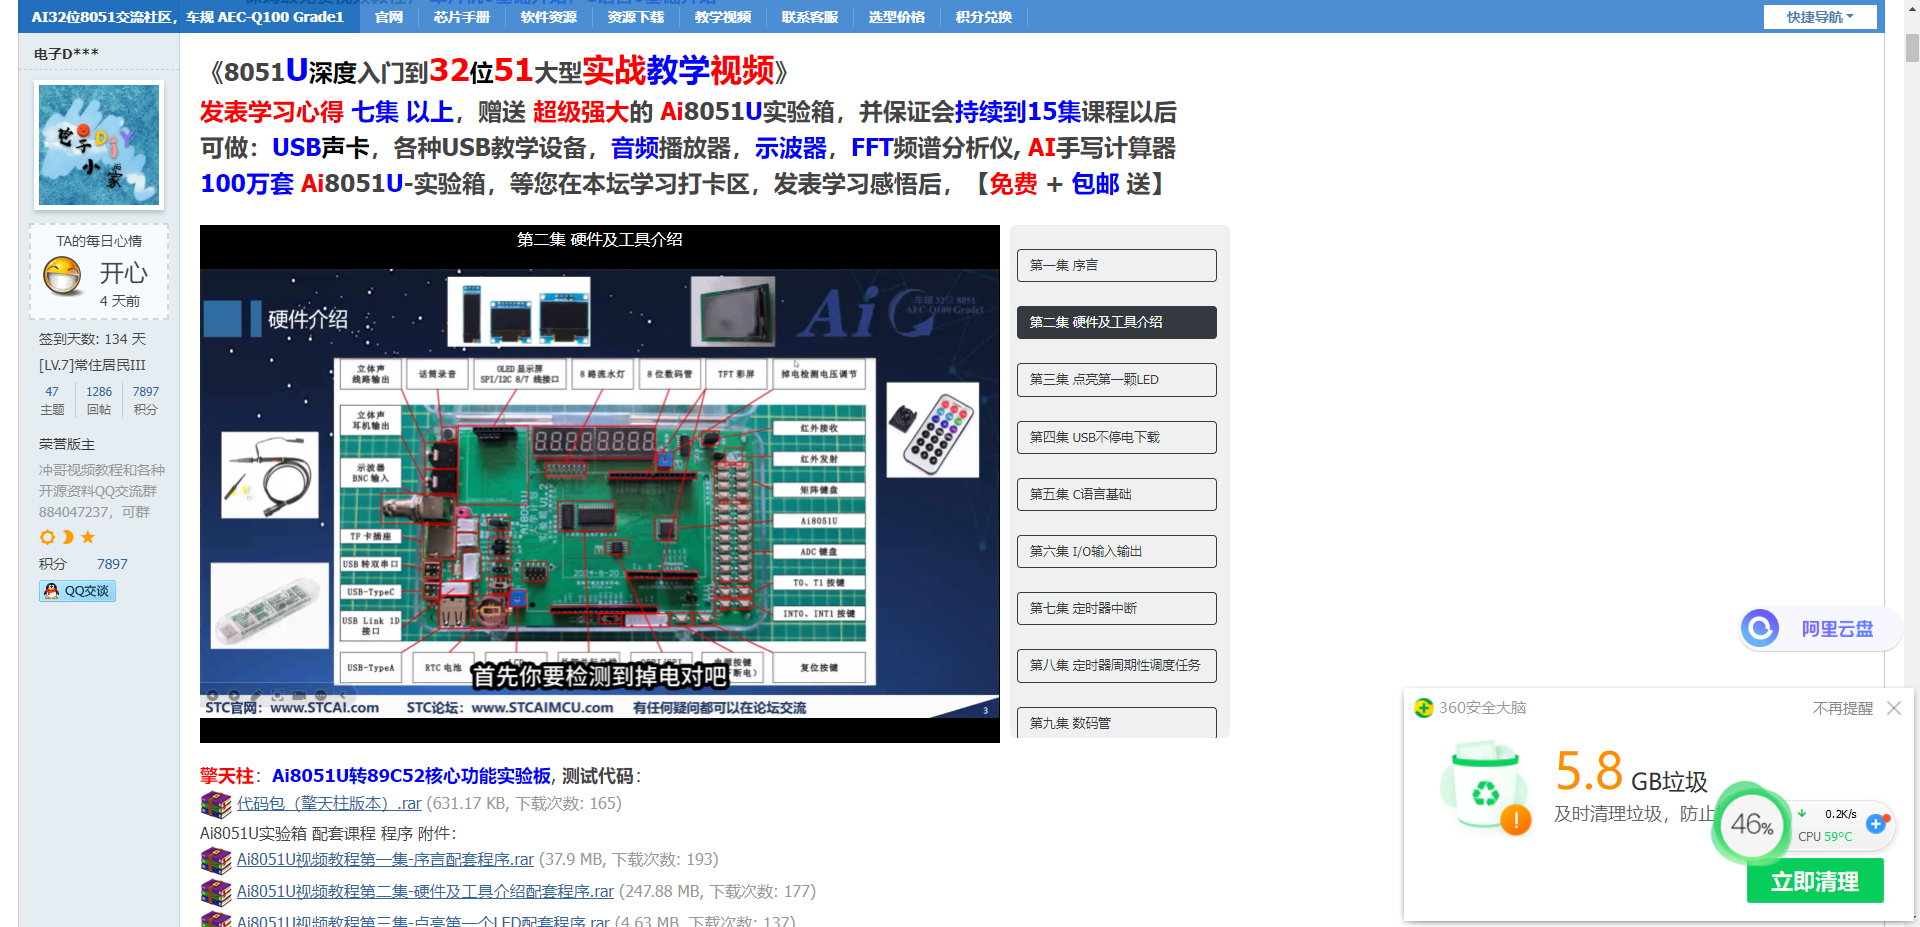Open 积分兑换 in the top navigation

point(983,17)
